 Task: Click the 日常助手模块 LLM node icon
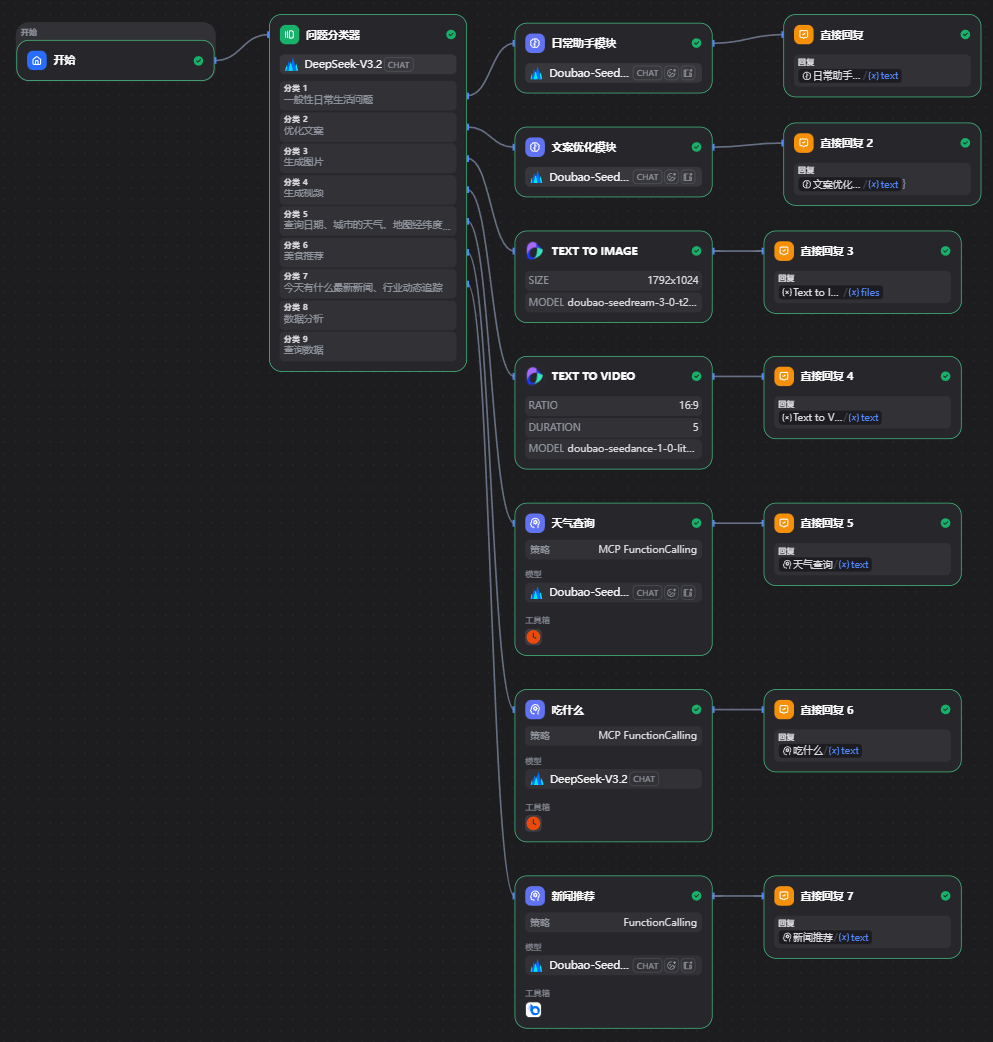[x=535, y=43]
